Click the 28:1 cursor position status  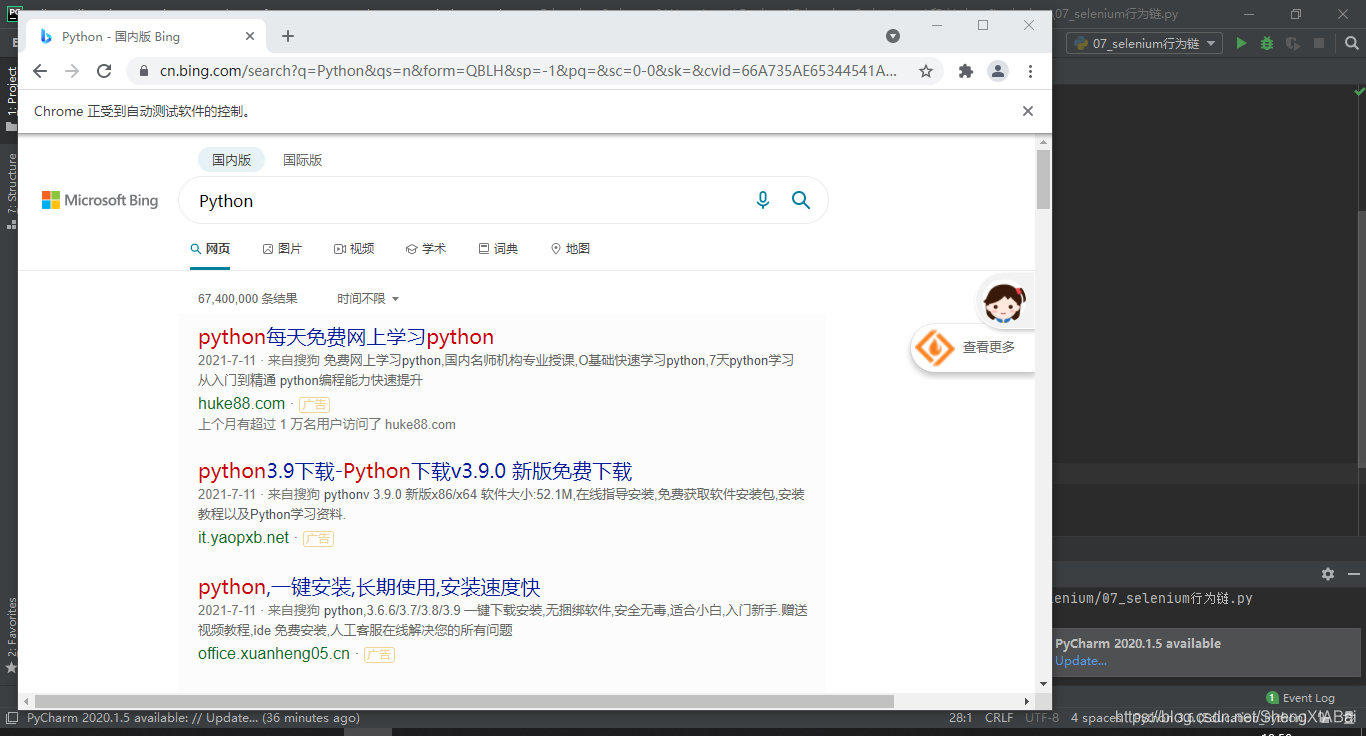(x=960, y=718)
